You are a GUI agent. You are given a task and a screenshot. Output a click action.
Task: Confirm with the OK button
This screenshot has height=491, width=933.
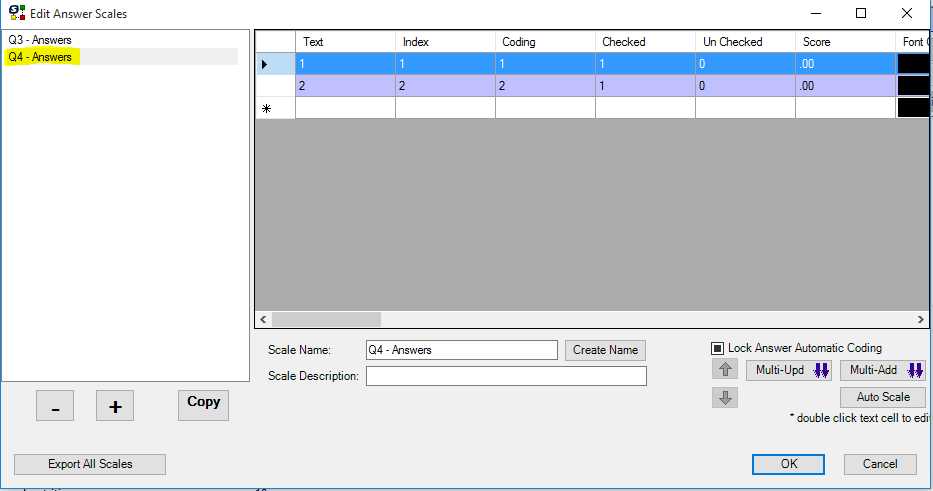(788, 464)
